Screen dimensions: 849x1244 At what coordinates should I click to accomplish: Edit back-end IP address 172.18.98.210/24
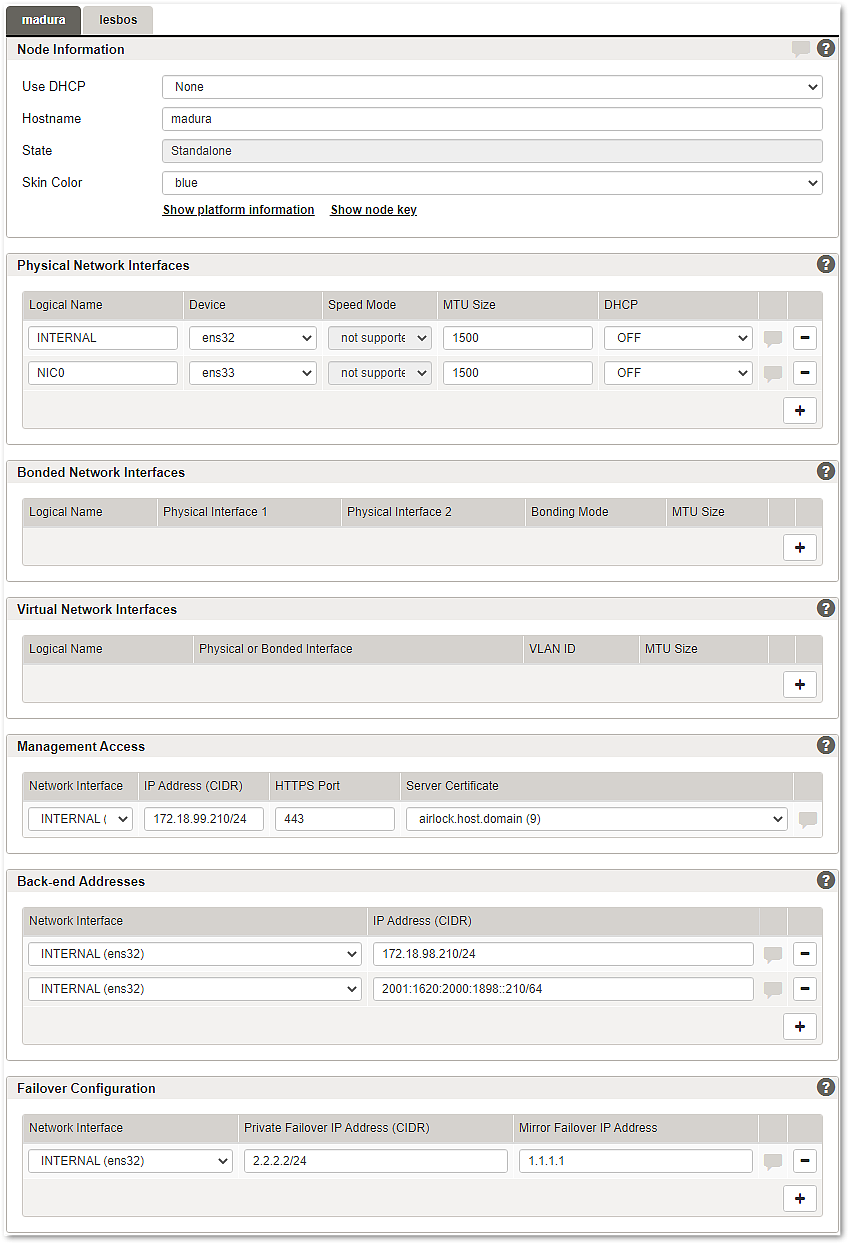coord(564,954)
